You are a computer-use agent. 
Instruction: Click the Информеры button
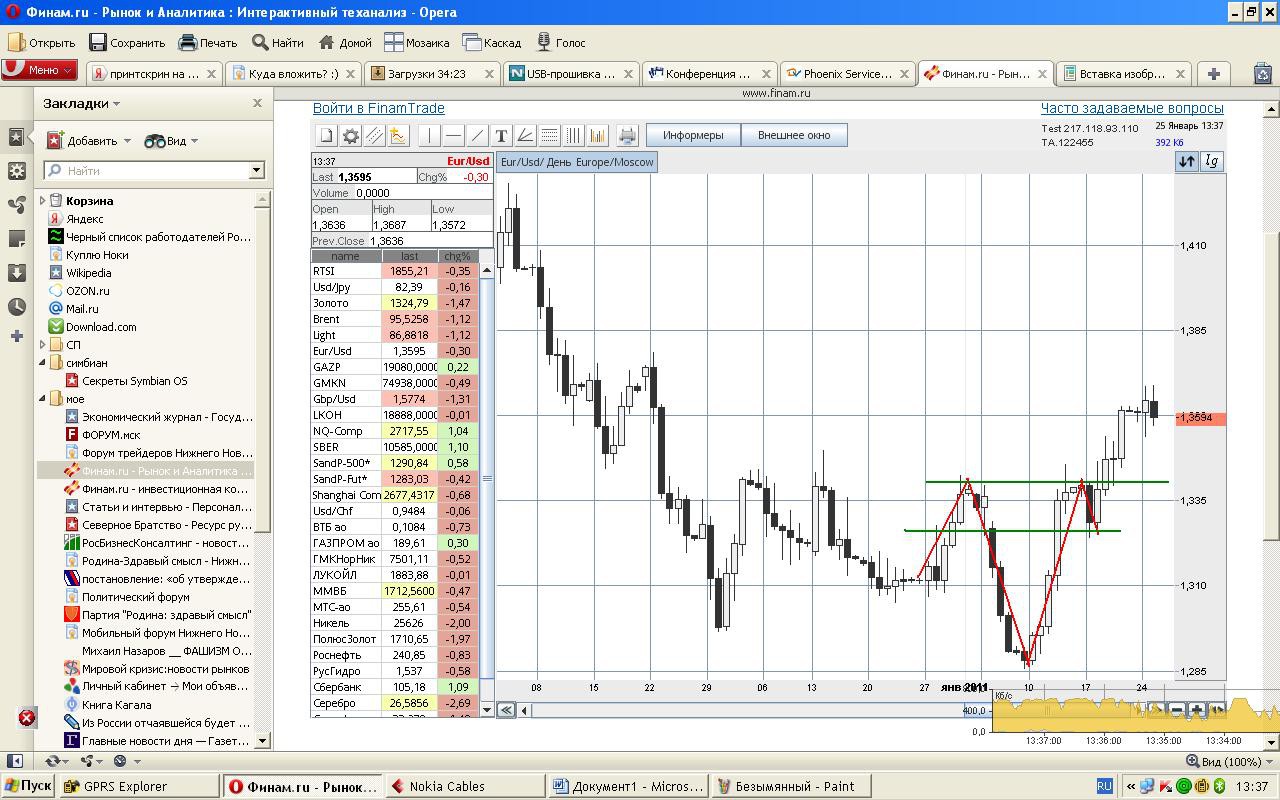pos(693,135)
